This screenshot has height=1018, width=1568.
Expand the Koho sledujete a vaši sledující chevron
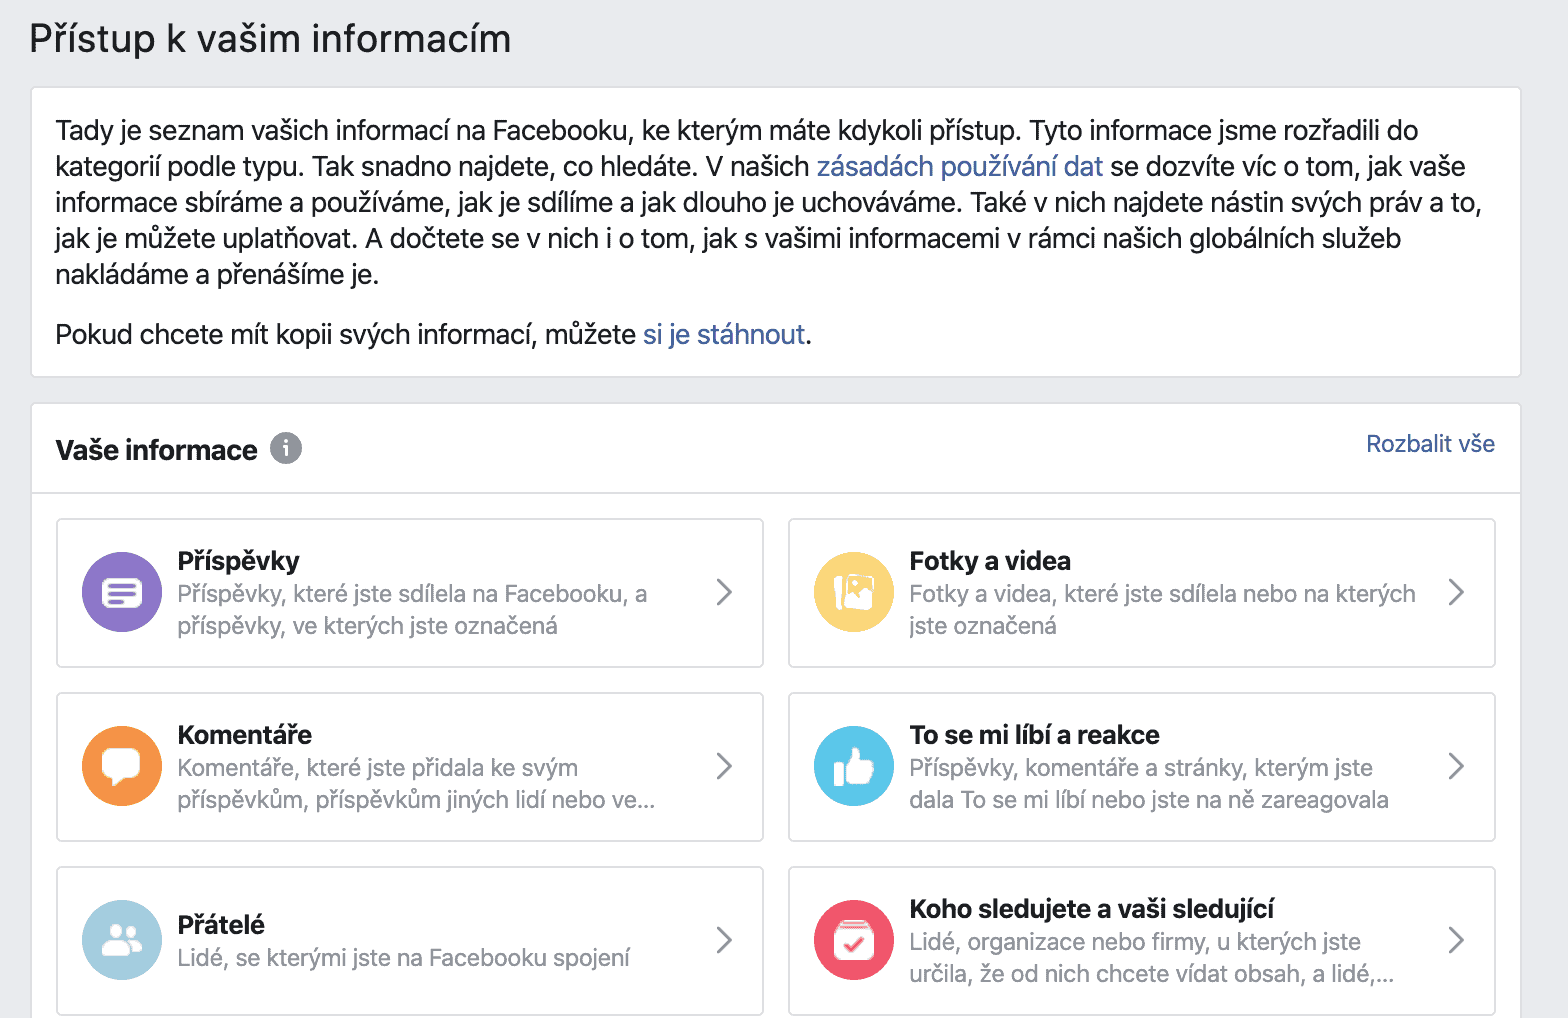coord(1457,940)
